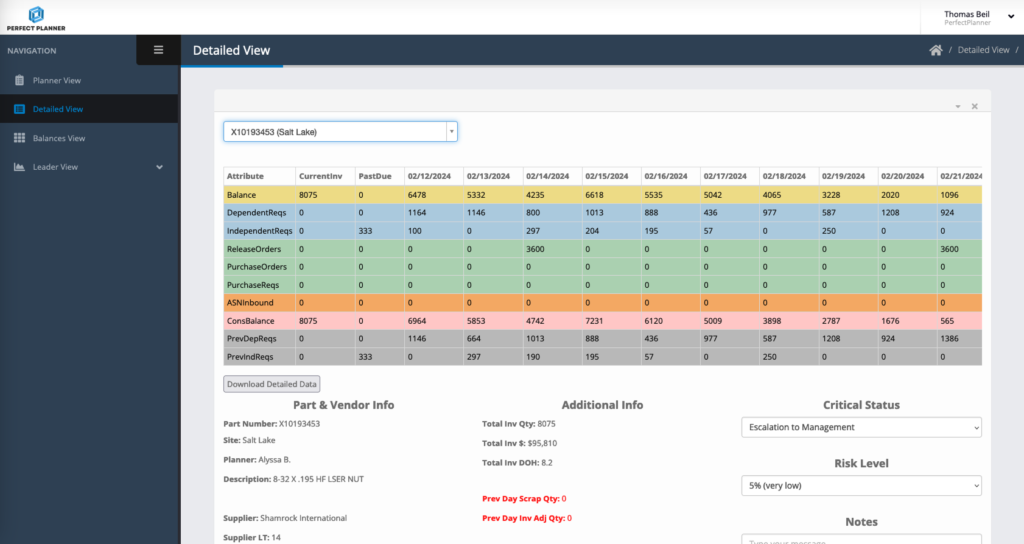The width and height of the screenshot is (1024, 544).
Task: Open the X10193453 part selector dropdown
Action: point(340,132)
